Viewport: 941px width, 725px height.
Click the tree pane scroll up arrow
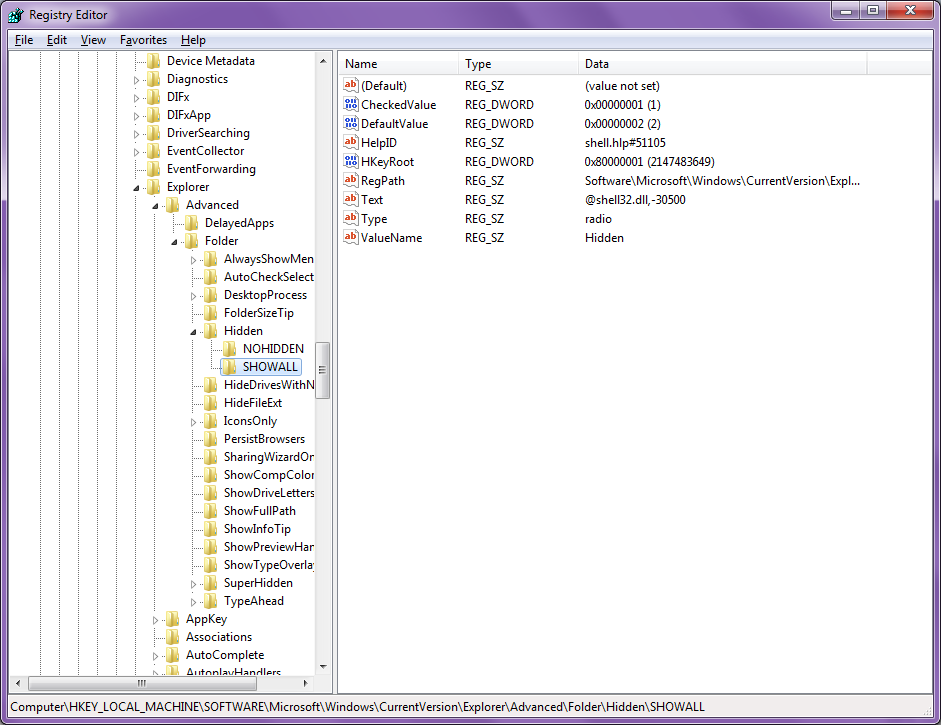[323, 61]
